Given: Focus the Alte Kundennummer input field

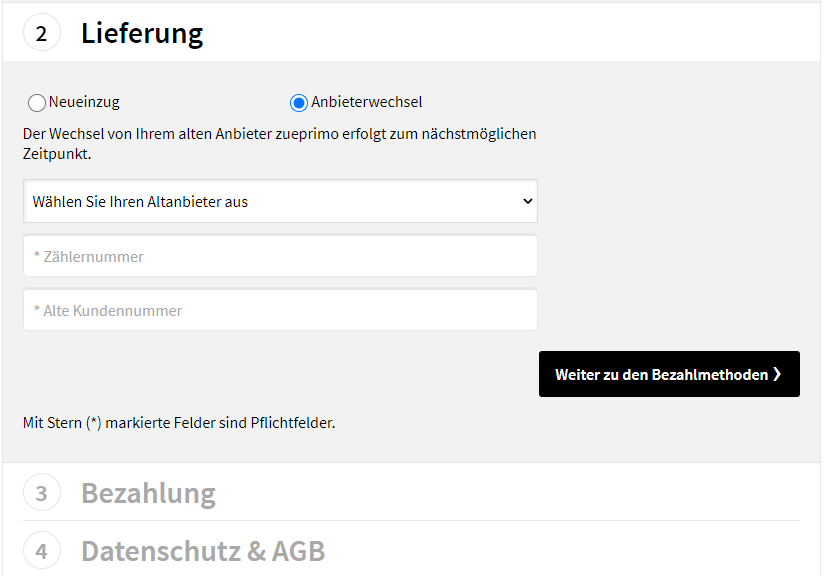Looking at the screenshot, I should (x=280, y=310).
